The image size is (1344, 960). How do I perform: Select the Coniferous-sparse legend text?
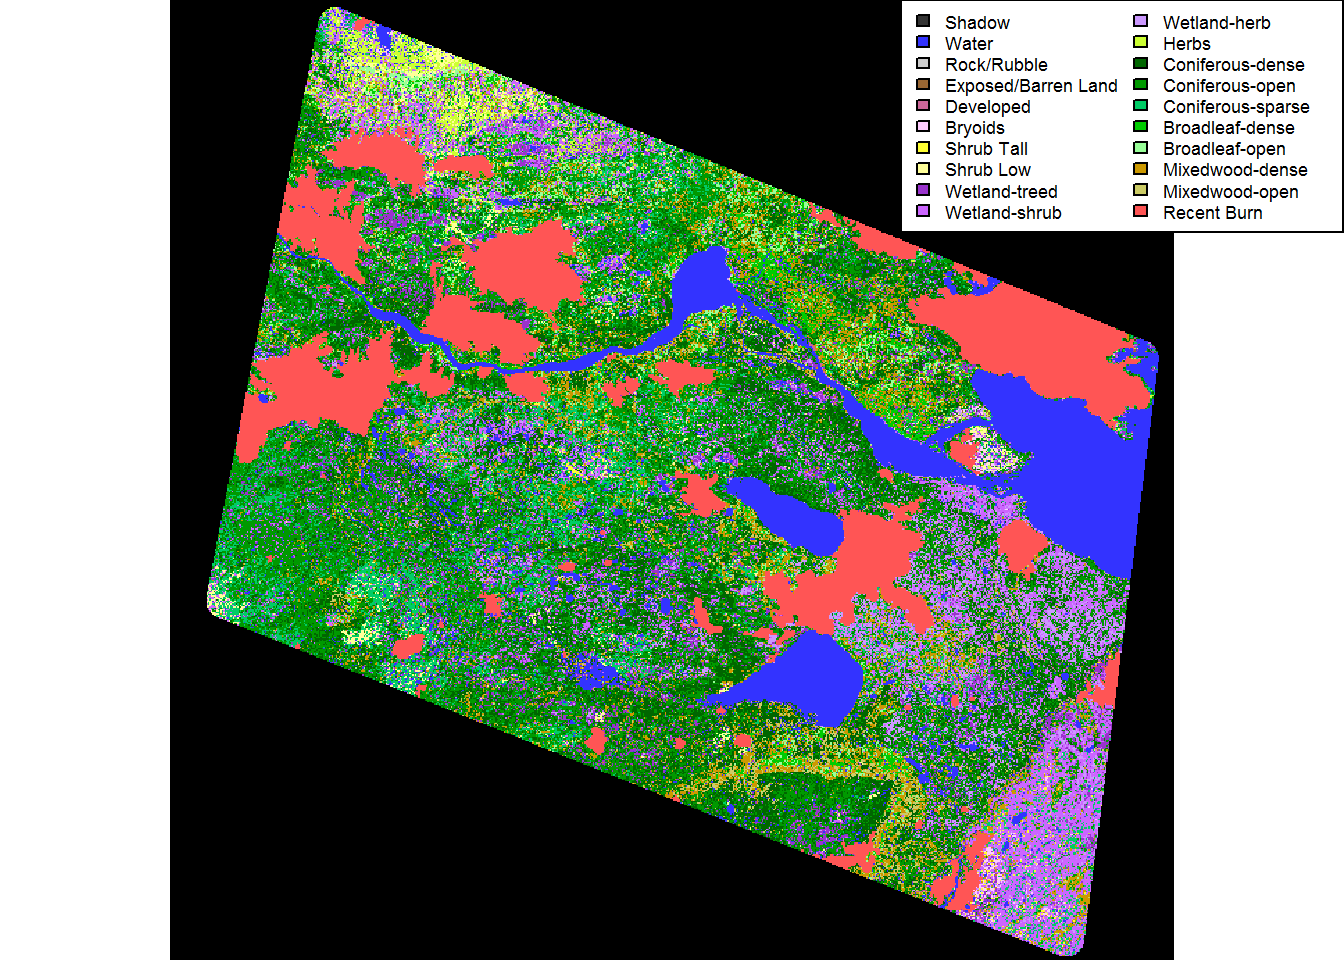pos(1236,107)
